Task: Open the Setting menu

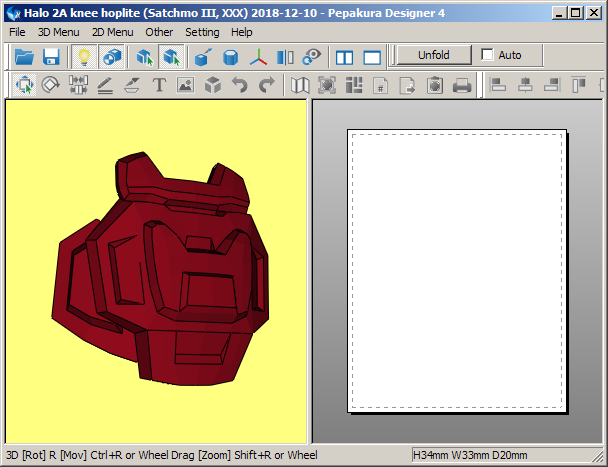Action: 202,32
